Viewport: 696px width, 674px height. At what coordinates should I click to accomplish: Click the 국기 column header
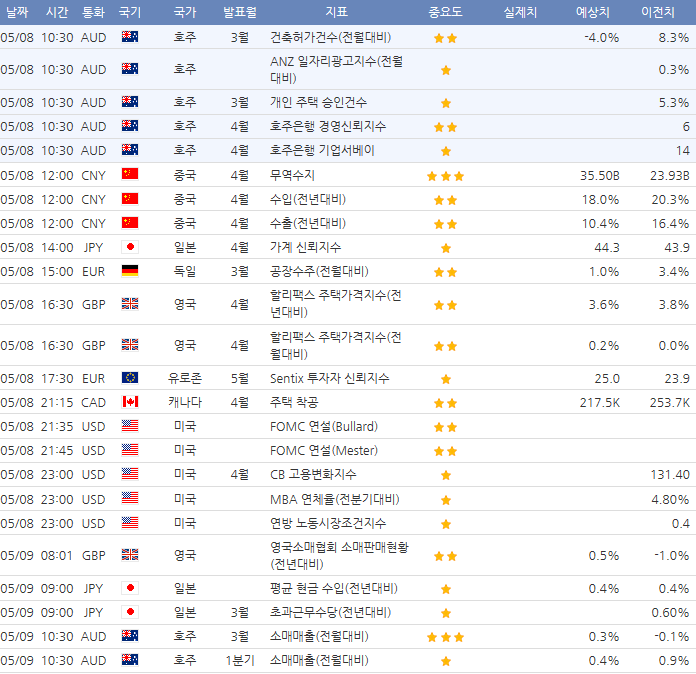pos(130,12)
